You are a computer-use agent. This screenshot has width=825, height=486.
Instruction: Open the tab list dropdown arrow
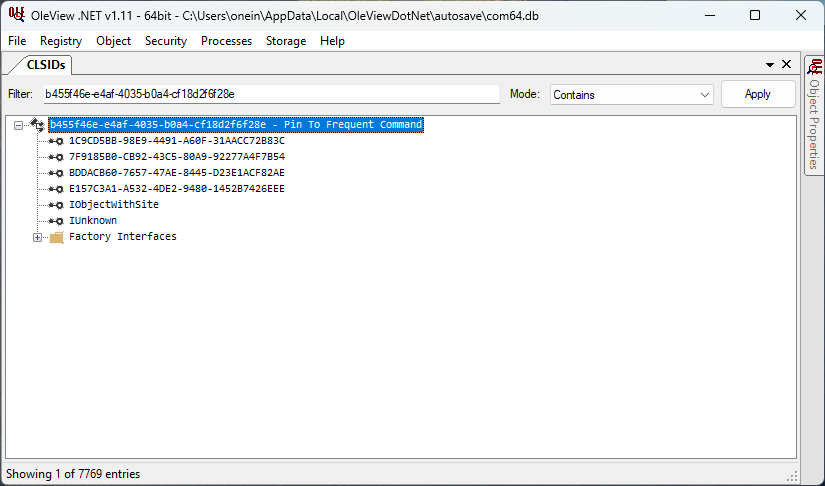click(770, 65)
